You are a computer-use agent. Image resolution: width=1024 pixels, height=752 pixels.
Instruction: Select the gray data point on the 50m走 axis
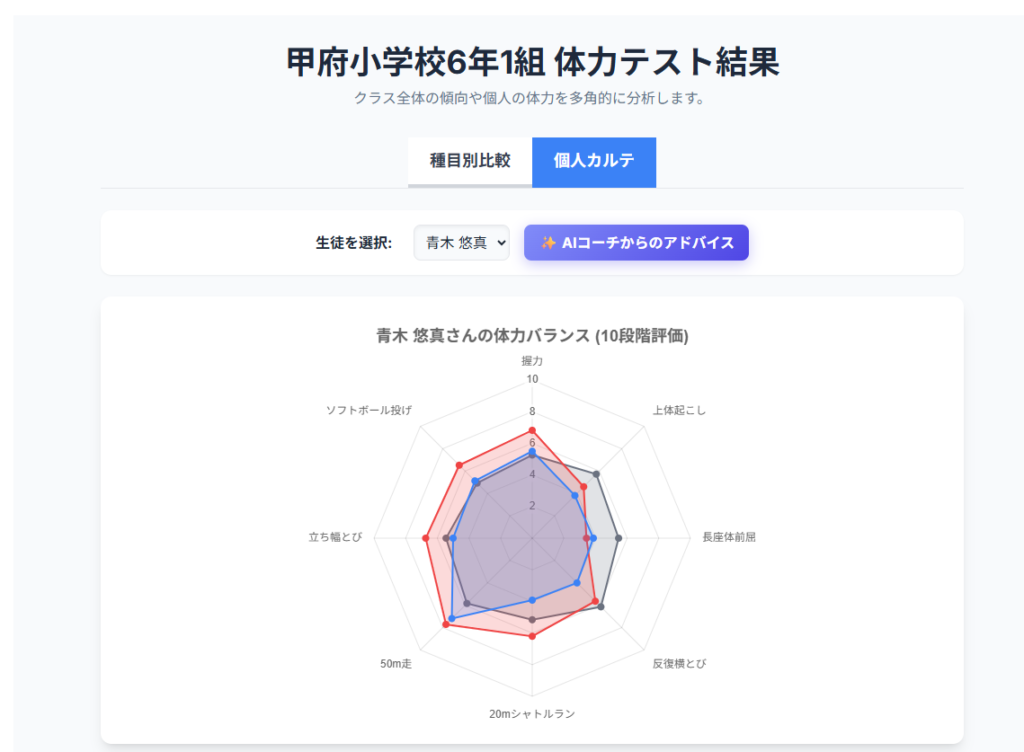pos(467,602)
